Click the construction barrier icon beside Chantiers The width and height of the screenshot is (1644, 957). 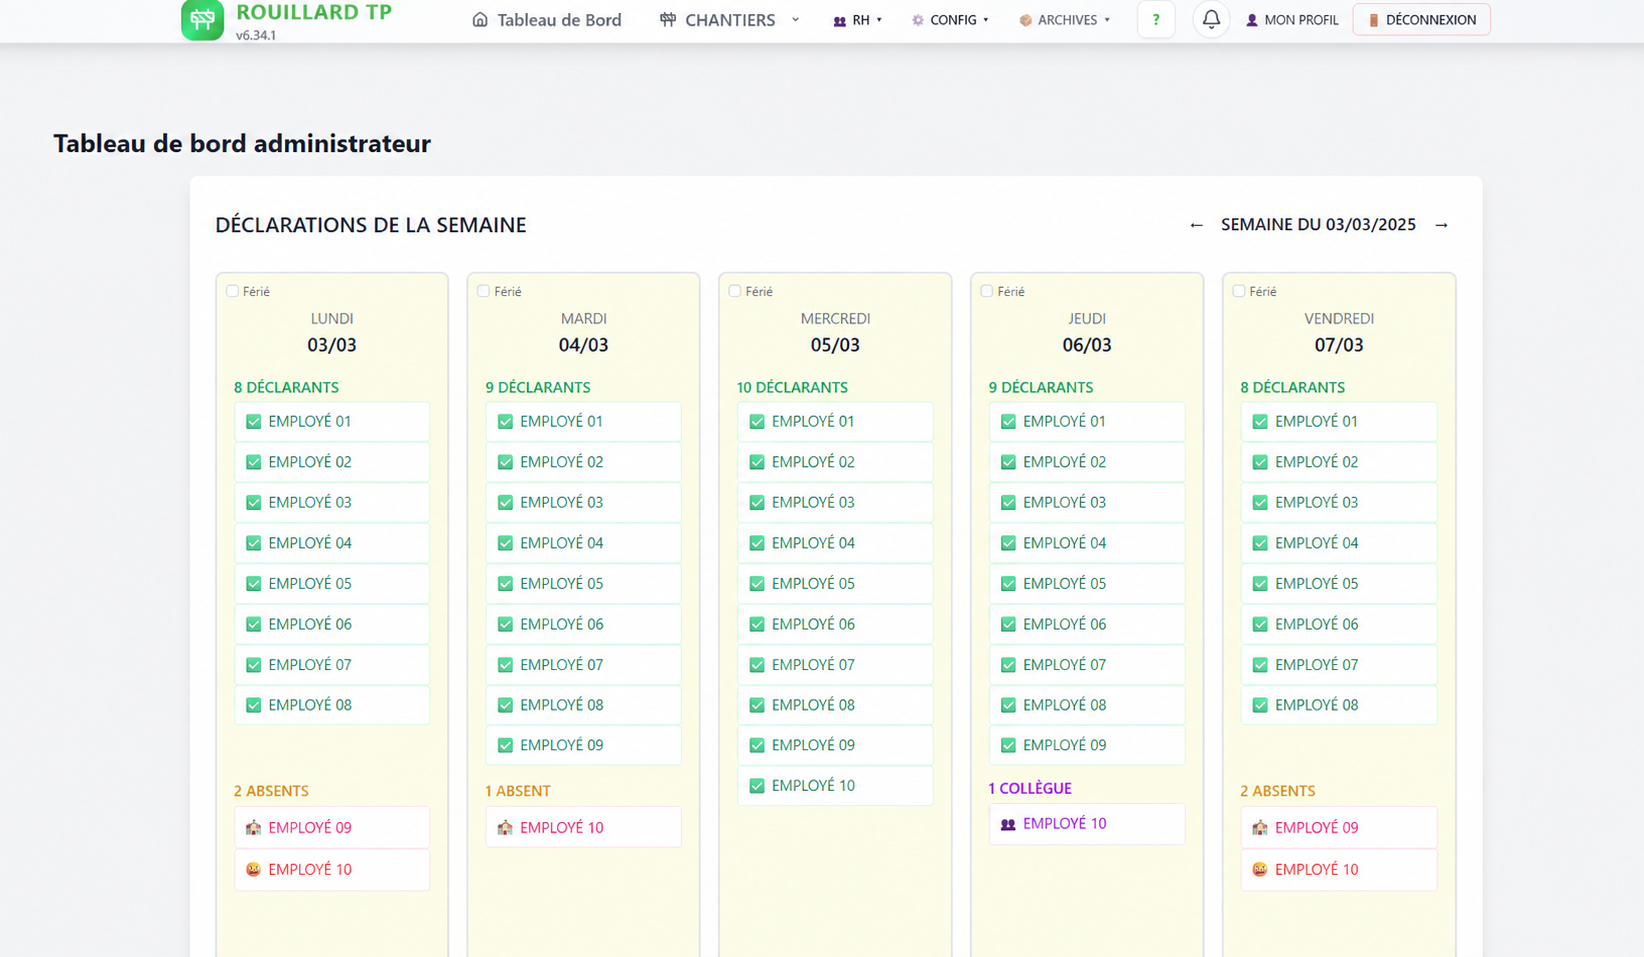click(x=668, y=20)
